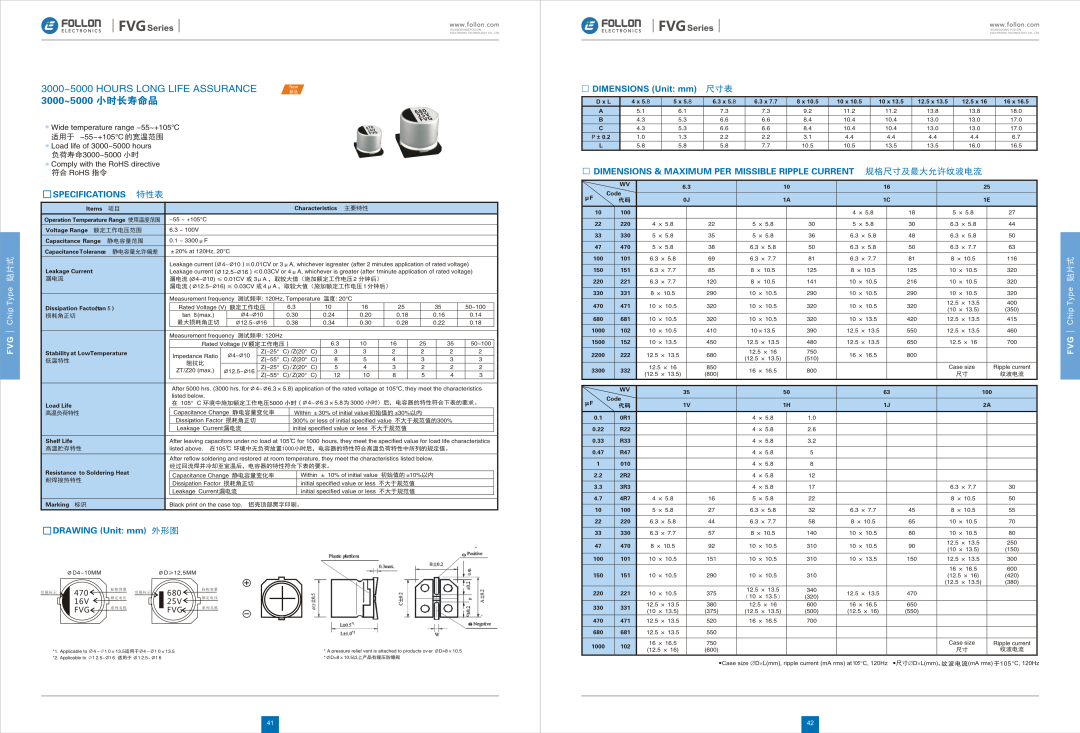Select the 'Shelf Life' row label
1080x733 pixels.
coord(103,444)
